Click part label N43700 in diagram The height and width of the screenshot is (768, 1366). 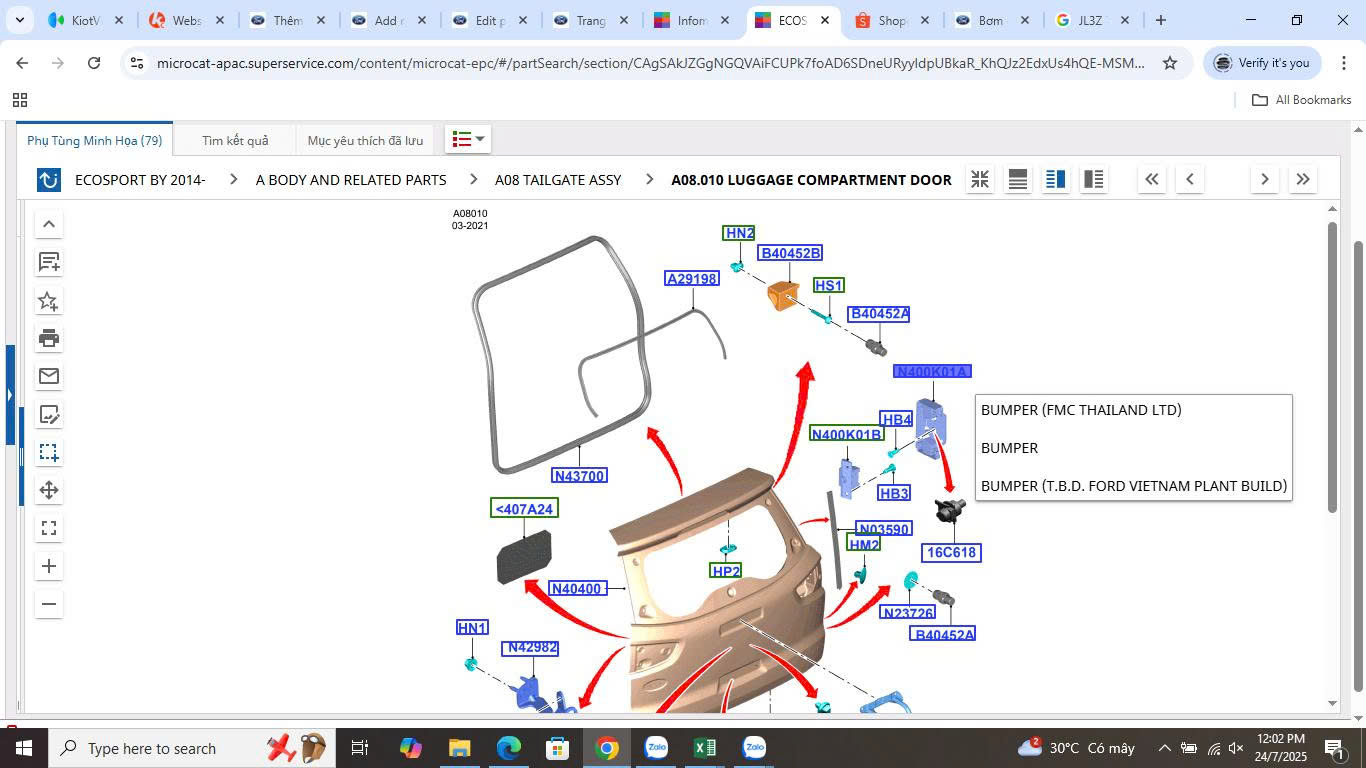click(579, 476)
